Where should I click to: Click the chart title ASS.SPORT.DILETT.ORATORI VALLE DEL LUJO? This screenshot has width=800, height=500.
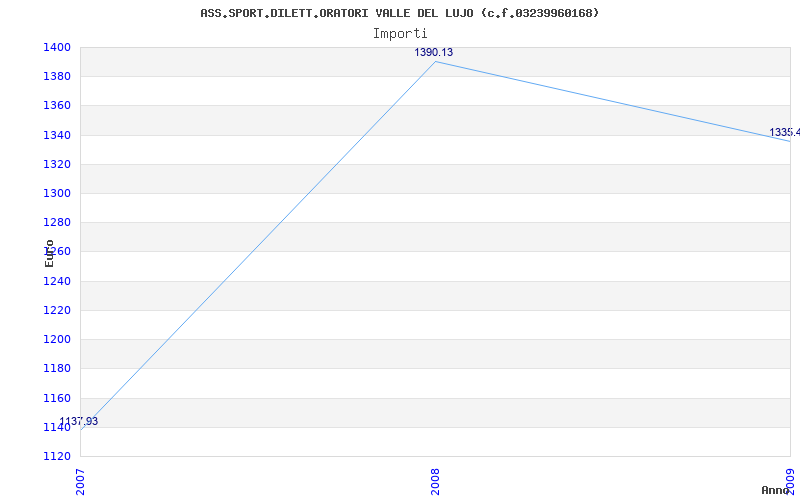[x=399, y=13]
